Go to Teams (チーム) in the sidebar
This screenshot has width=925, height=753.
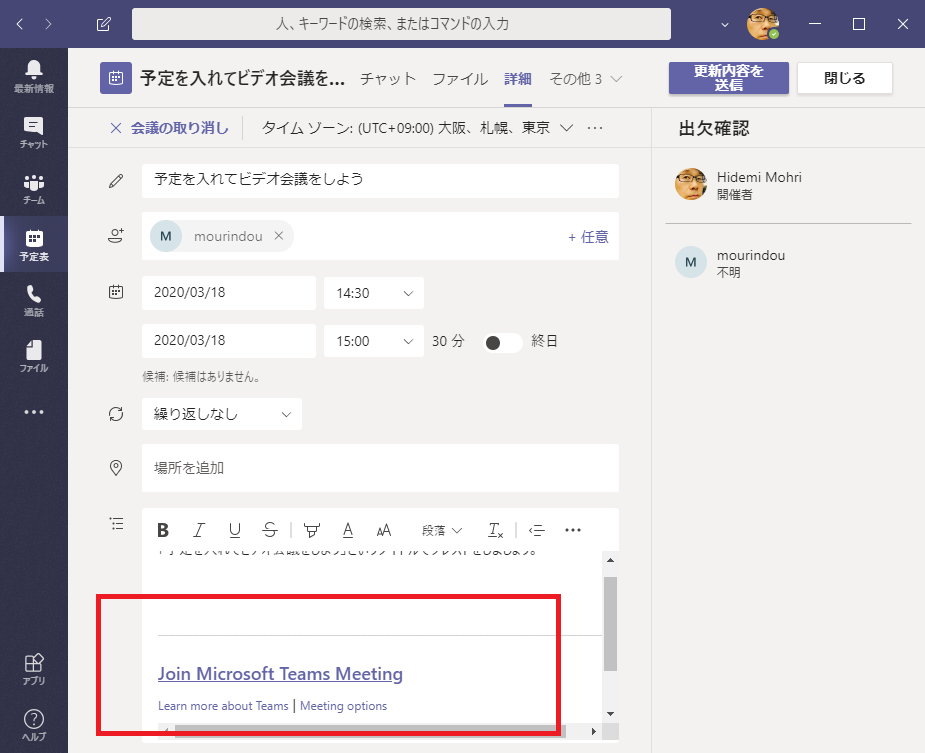point(34,188)
